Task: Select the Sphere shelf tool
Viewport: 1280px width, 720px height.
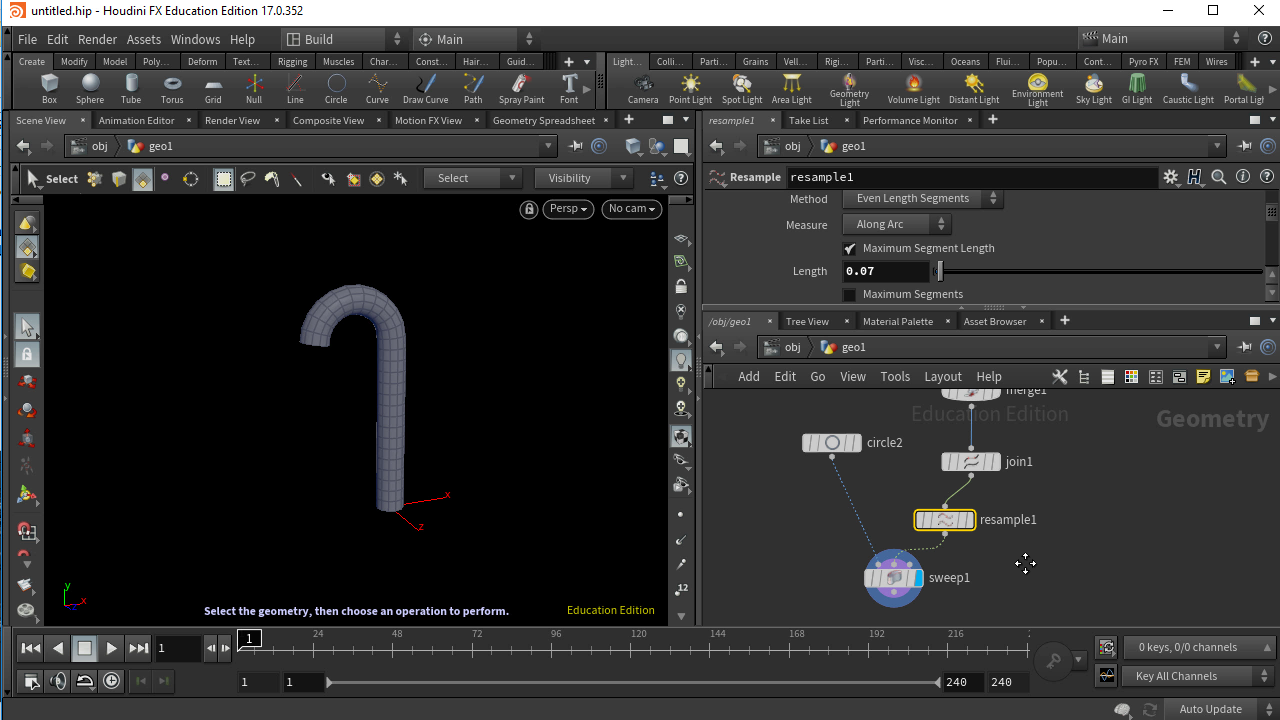Action: coord(90,86)
